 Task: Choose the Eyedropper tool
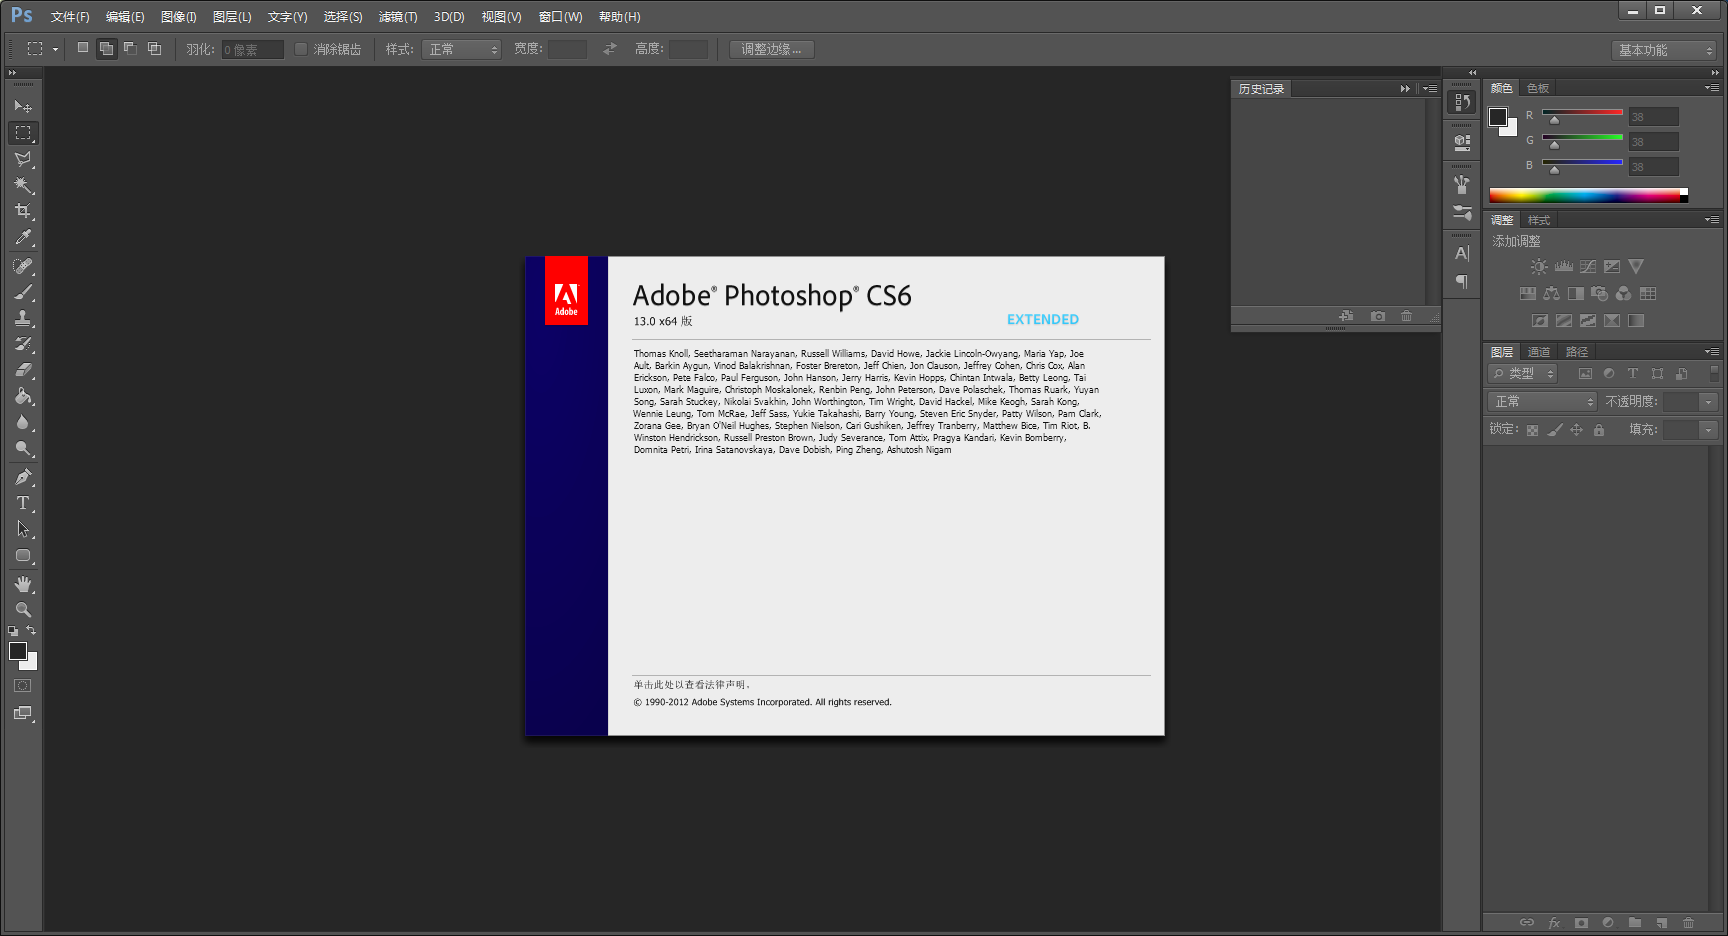23,238
